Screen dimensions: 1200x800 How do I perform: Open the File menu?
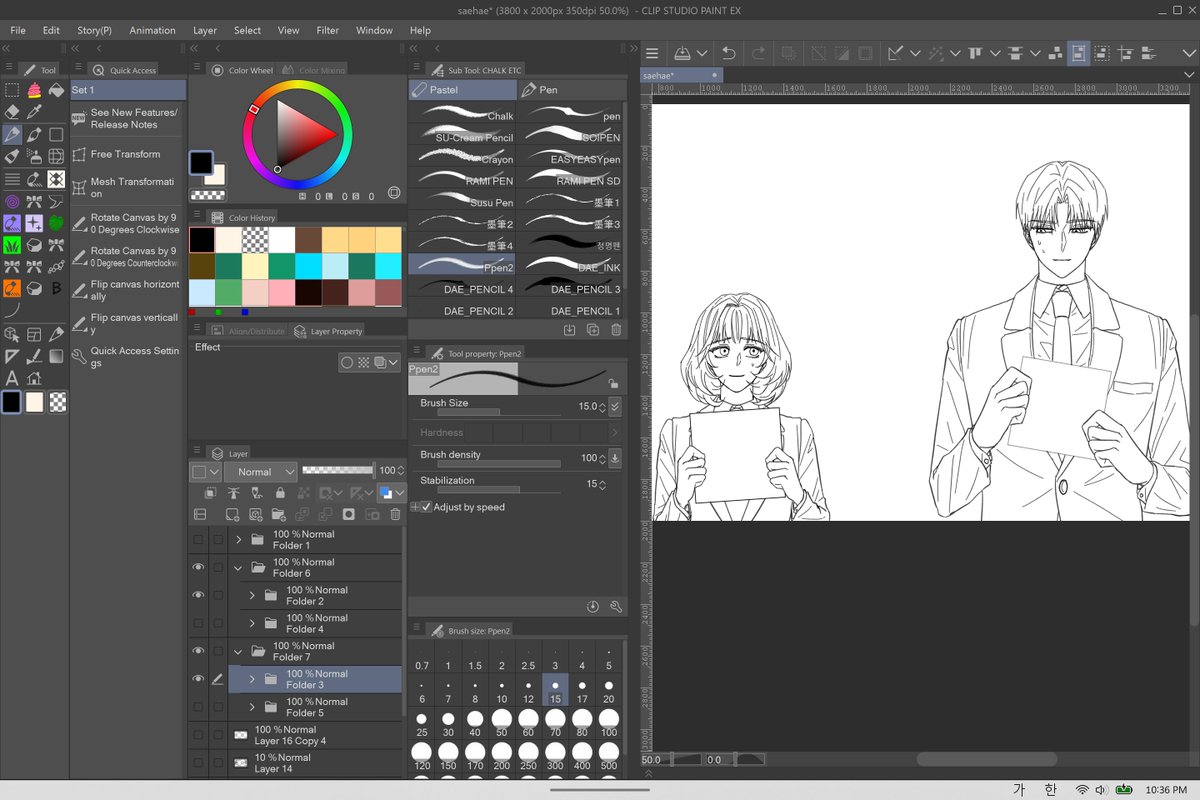18,30
